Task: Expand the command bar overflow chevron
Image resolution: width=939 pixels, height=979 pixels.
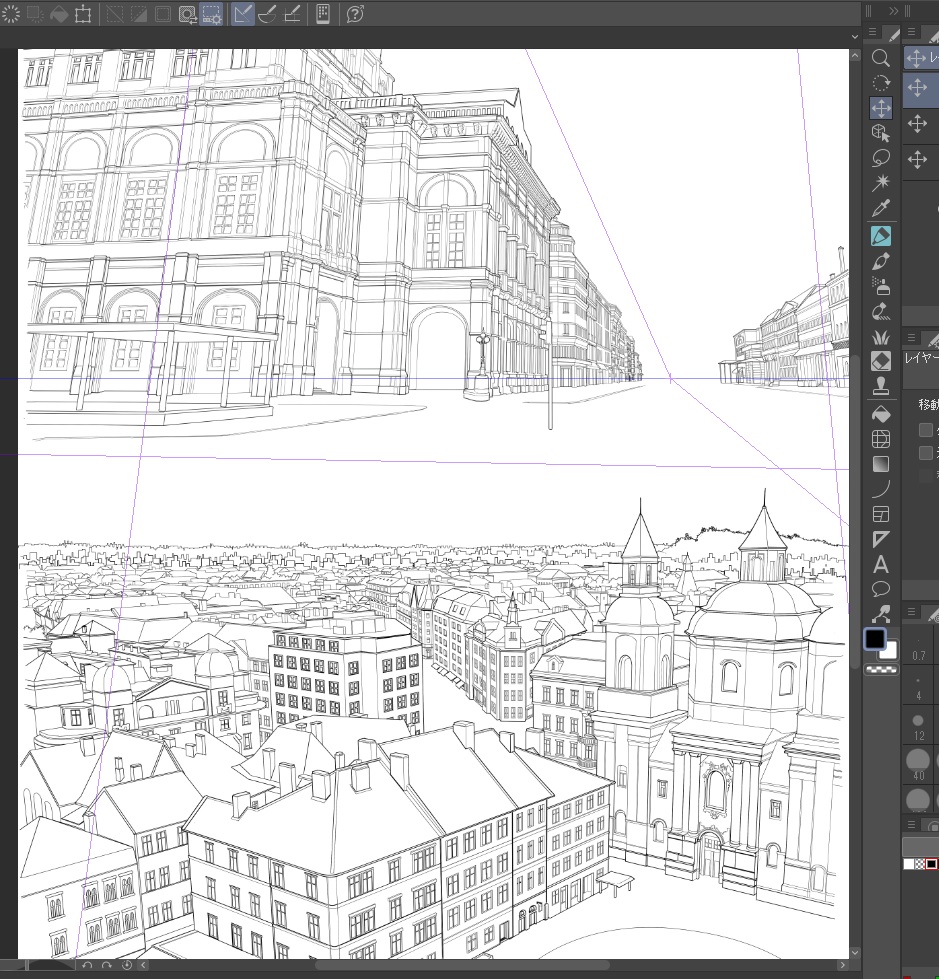Action: pos(855,37)
